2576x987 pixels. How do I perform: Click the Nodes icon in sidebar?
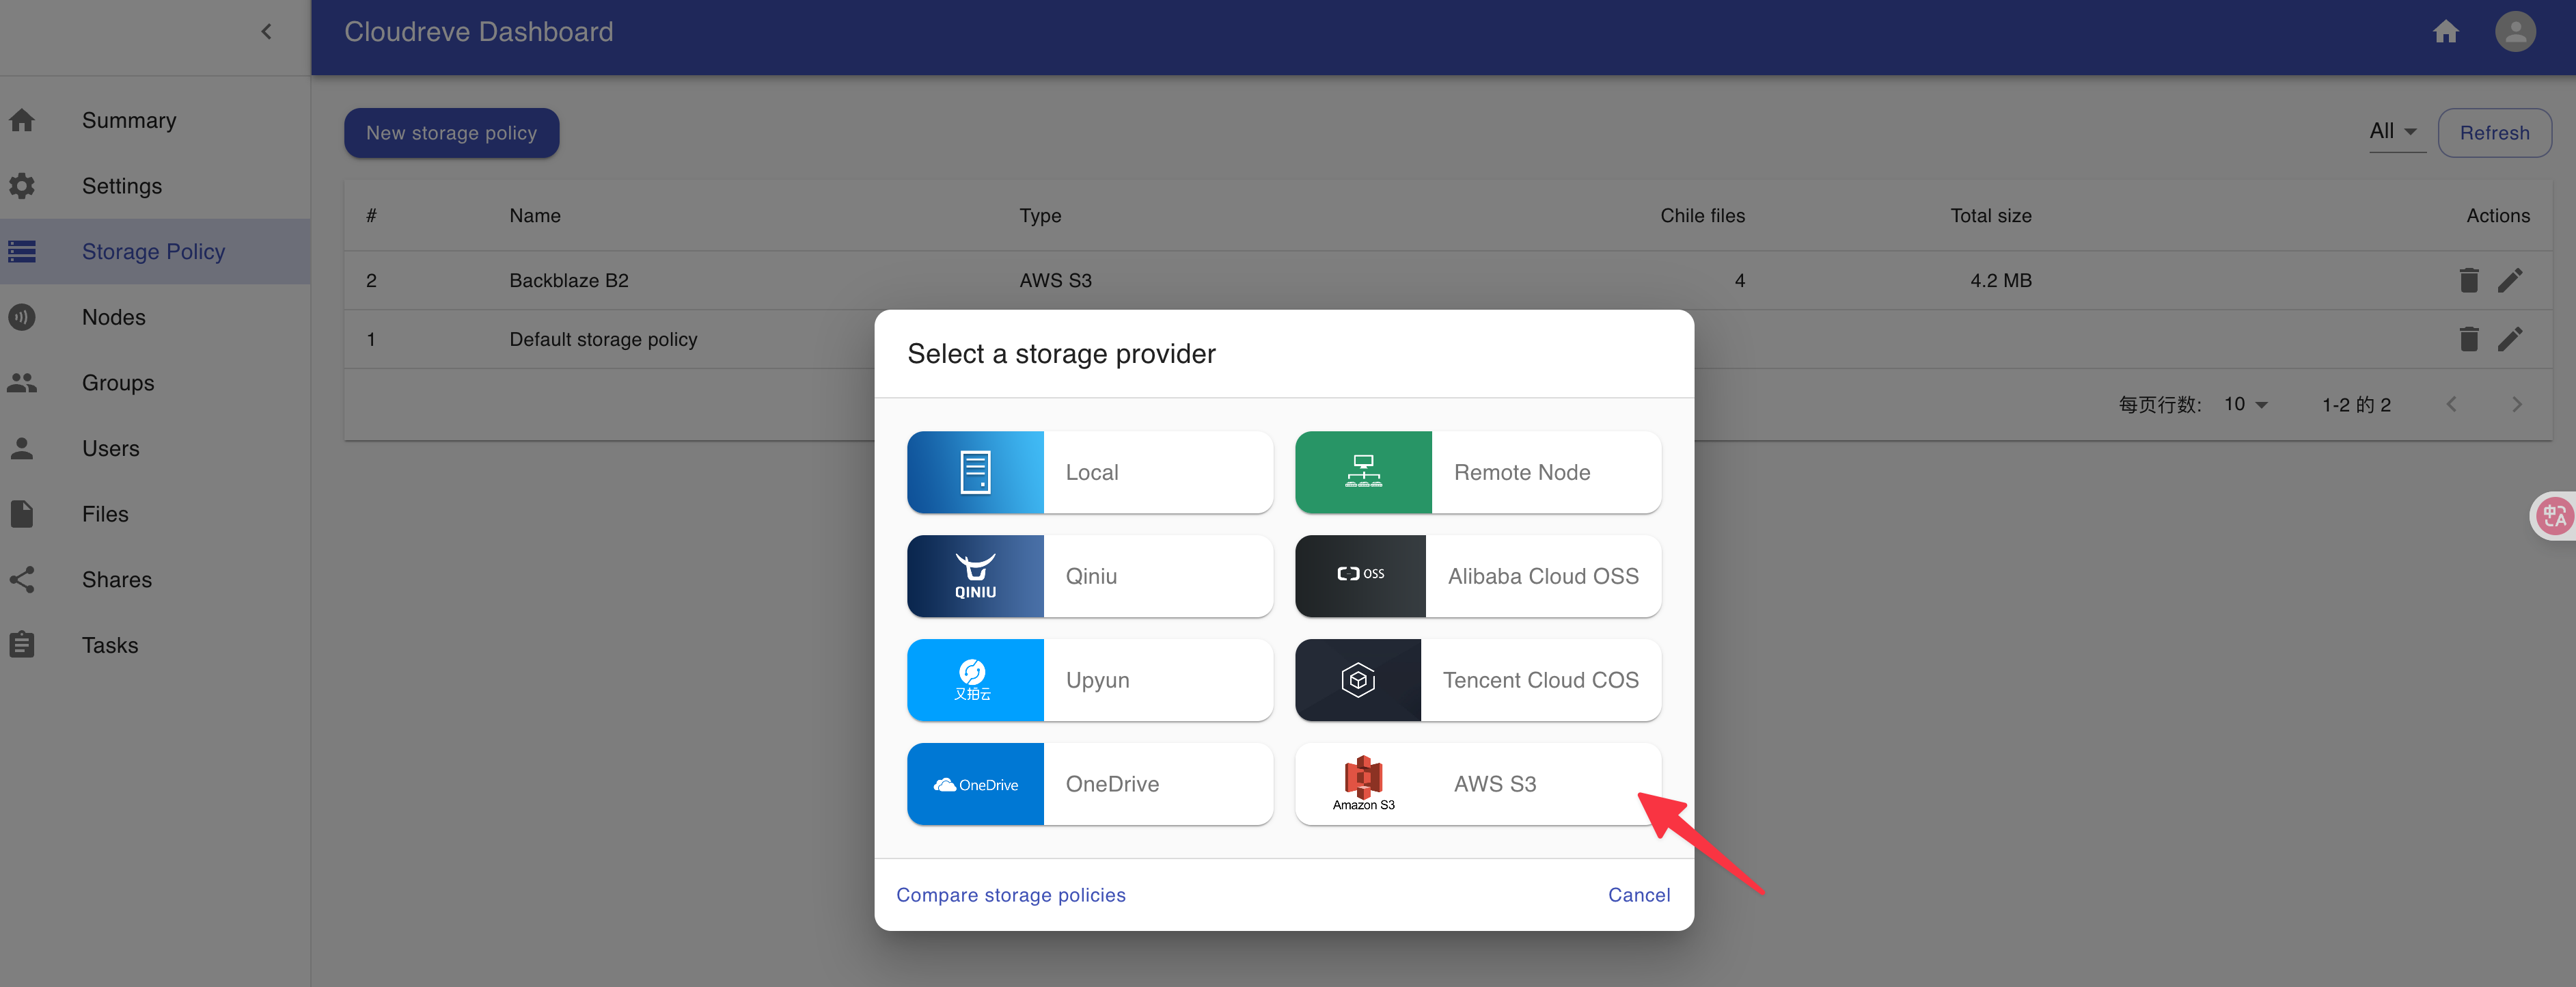point(22,317)
